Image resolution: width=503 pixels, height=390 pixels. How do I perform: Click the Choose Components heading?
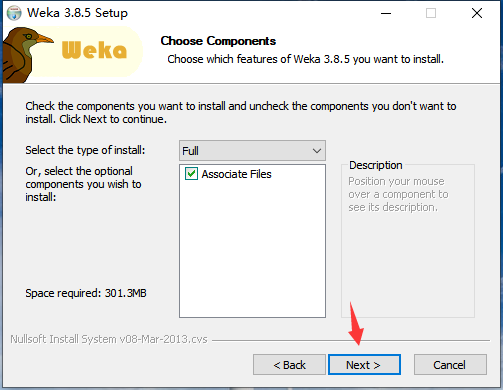coord(218,41)
